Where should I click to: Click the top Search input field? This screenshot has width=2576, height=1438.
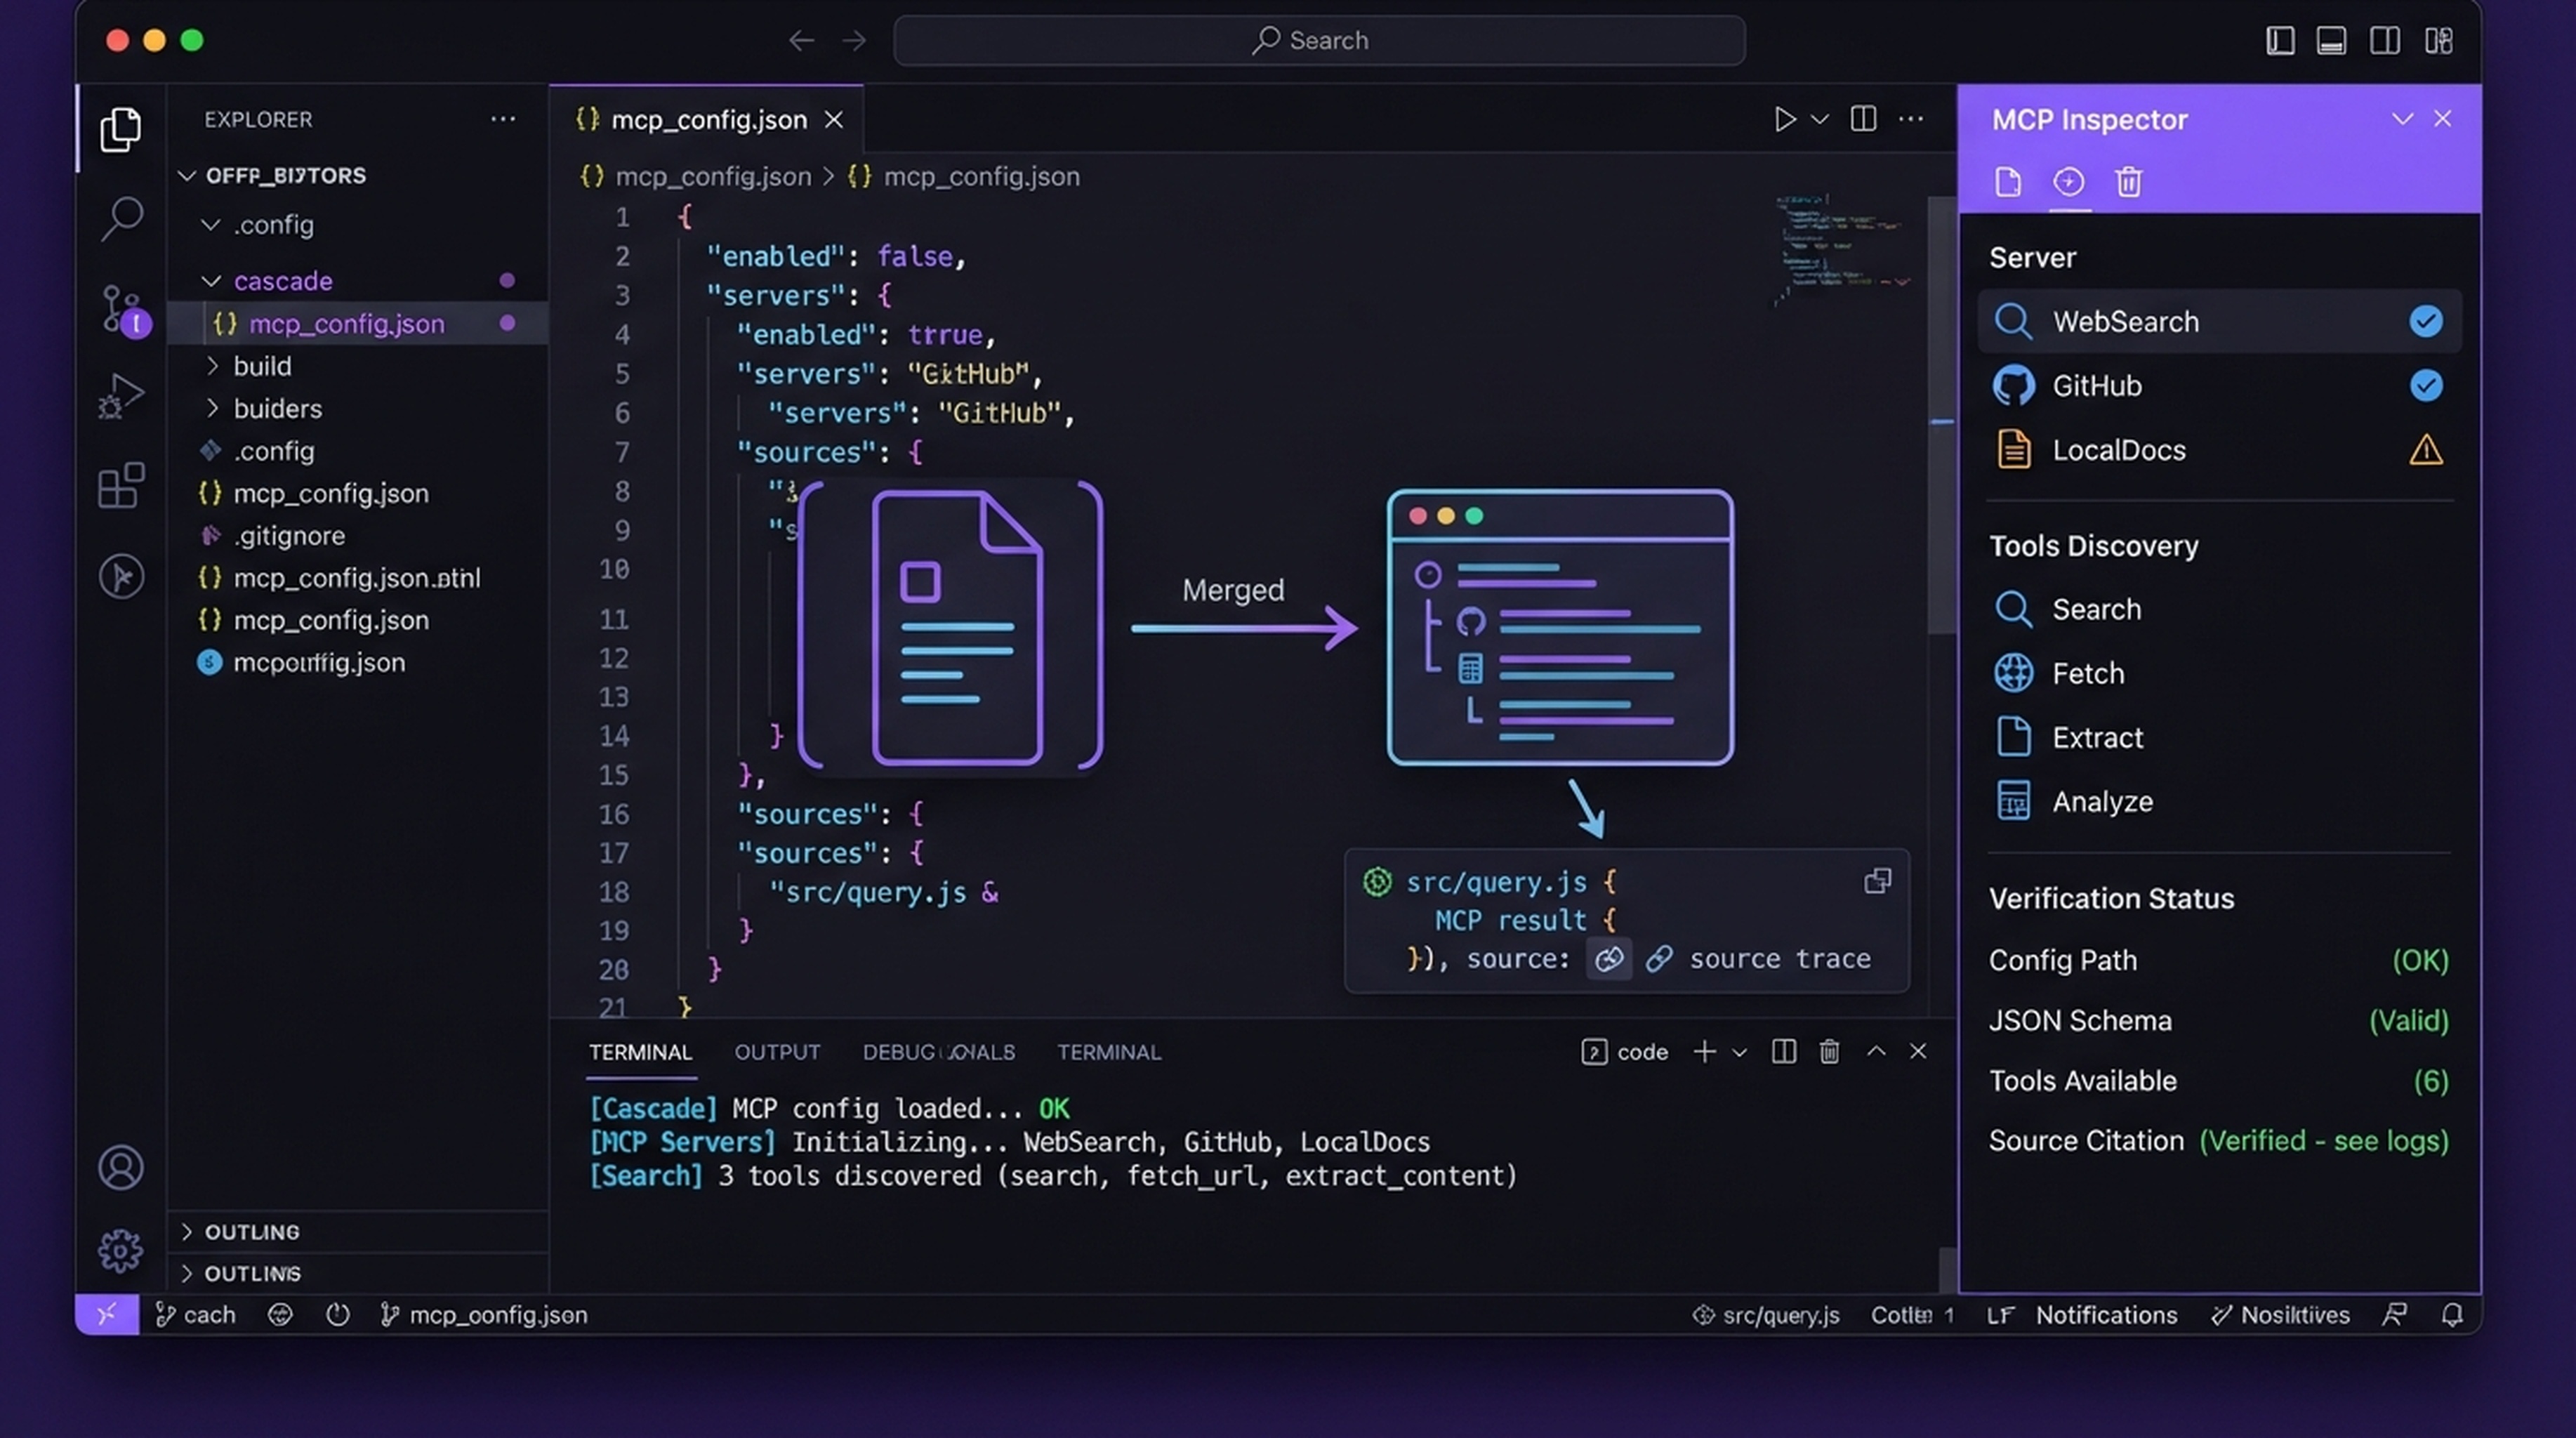click(x=1319, y=40)
